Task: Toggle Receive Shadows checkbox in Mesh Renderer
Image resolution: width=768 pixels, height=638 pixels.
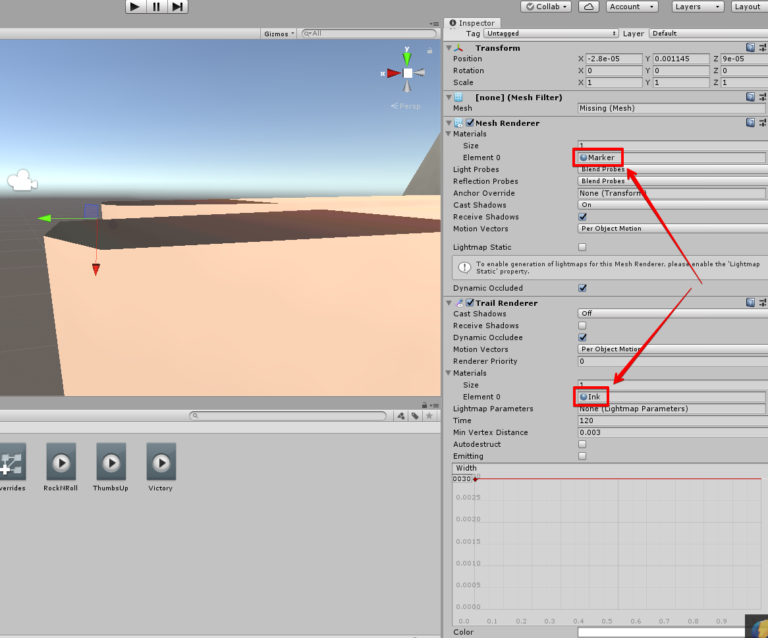Action: coord(583,217)
